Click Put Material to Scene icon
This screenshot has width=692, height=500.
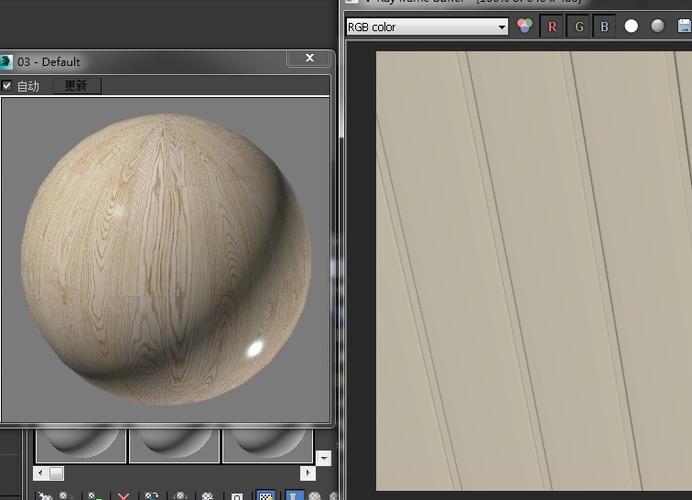pos(65,496)
